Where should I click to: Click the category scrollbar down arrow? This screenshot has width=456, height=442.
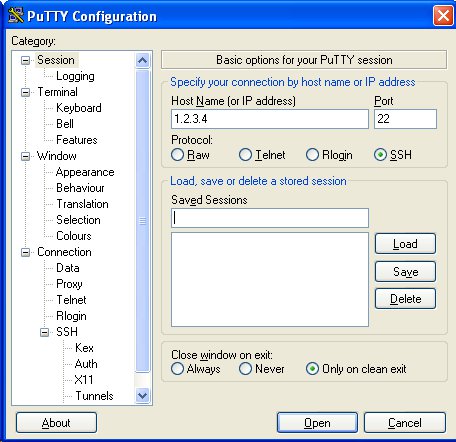tap(143, 396)
